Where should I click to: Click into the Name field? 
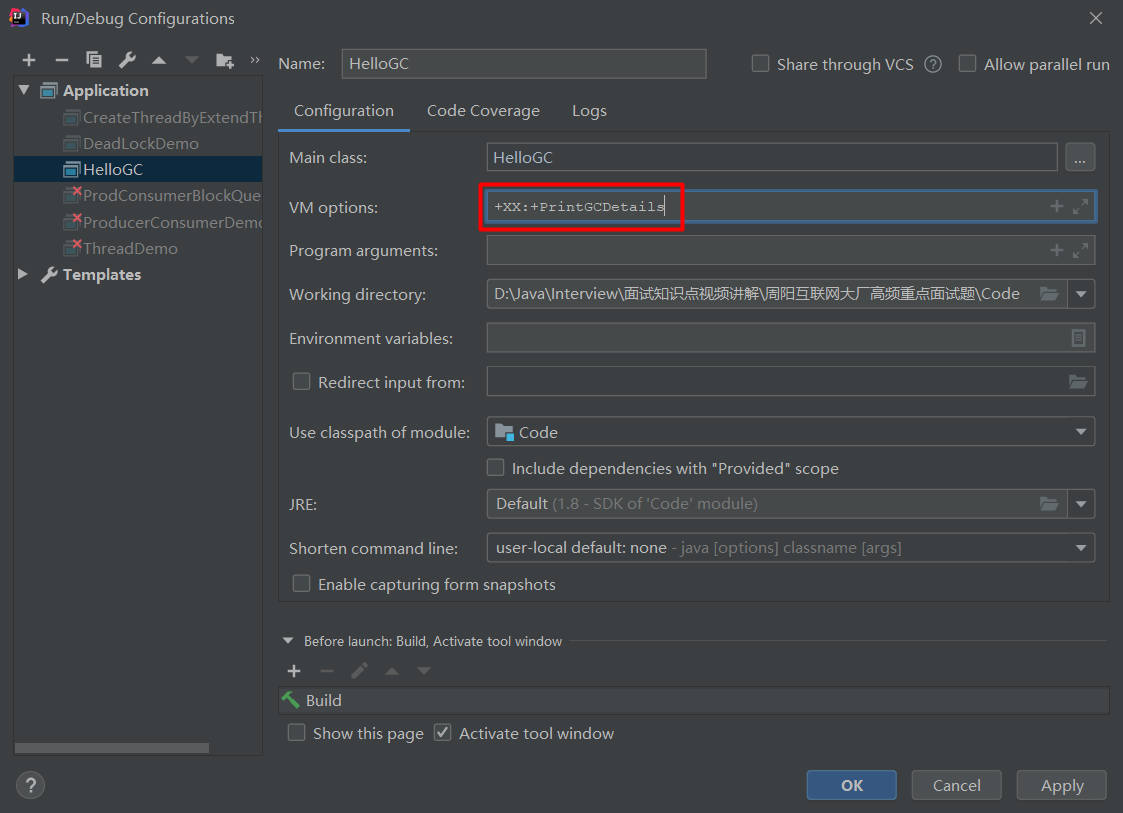[524, 64]
